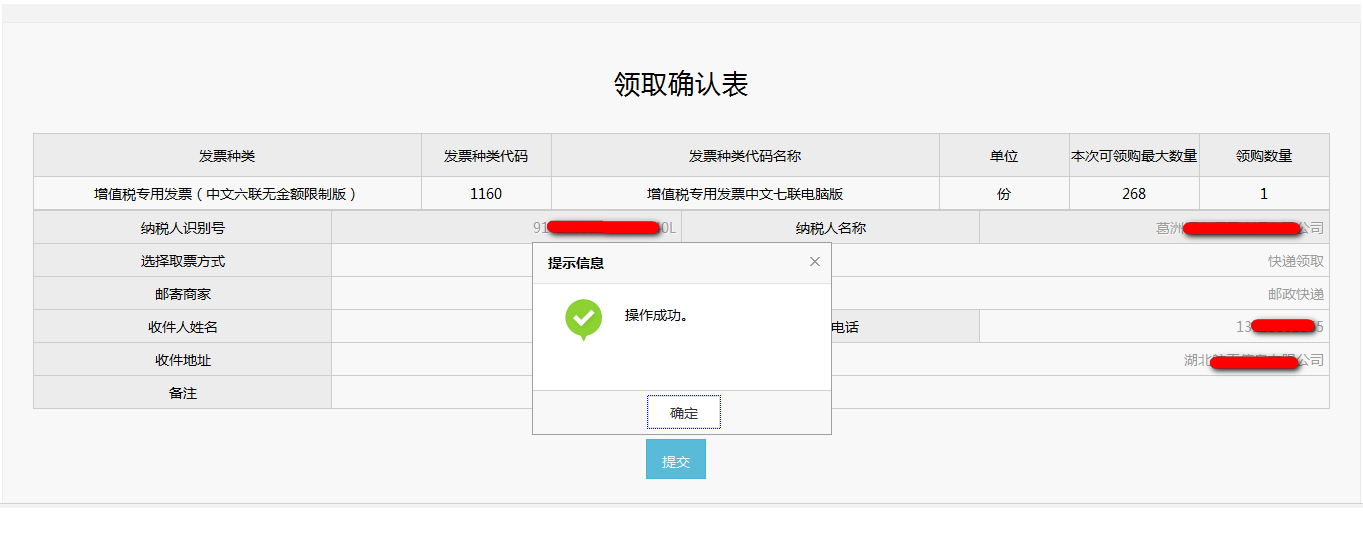Click the 领购数量 column header
Image resolution: width=1363 pixels, height=540 pixels.
point(1264,156)
